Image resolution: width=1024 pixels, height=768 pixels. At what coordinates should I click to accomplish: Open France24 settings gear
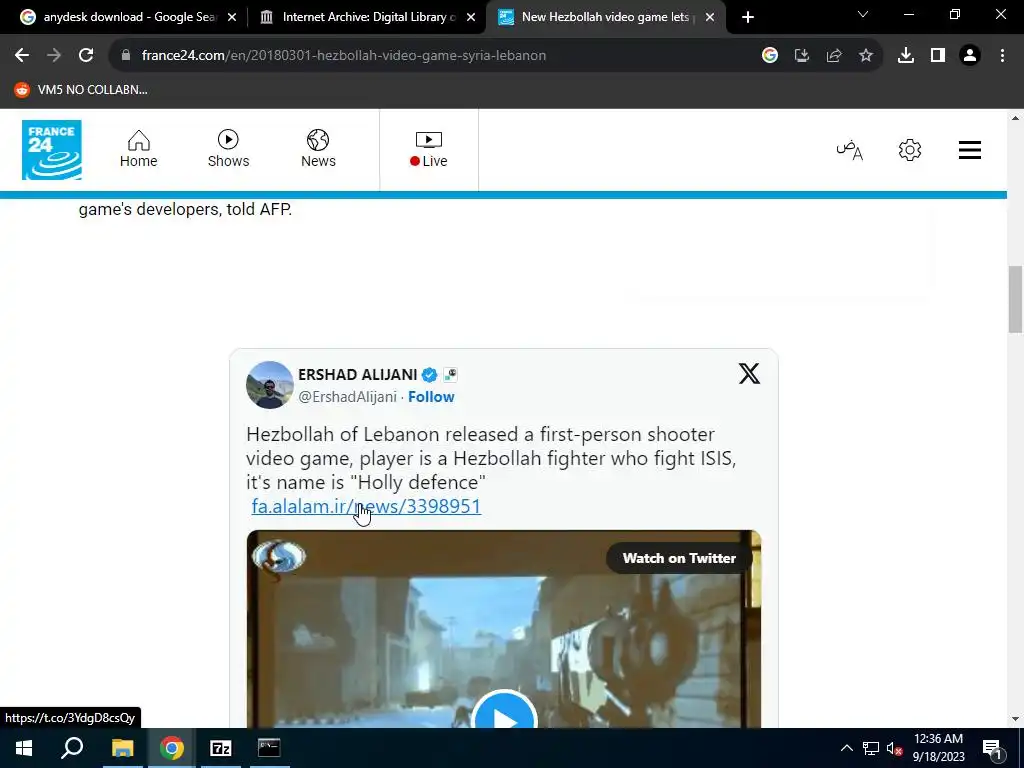pos(910,150)
